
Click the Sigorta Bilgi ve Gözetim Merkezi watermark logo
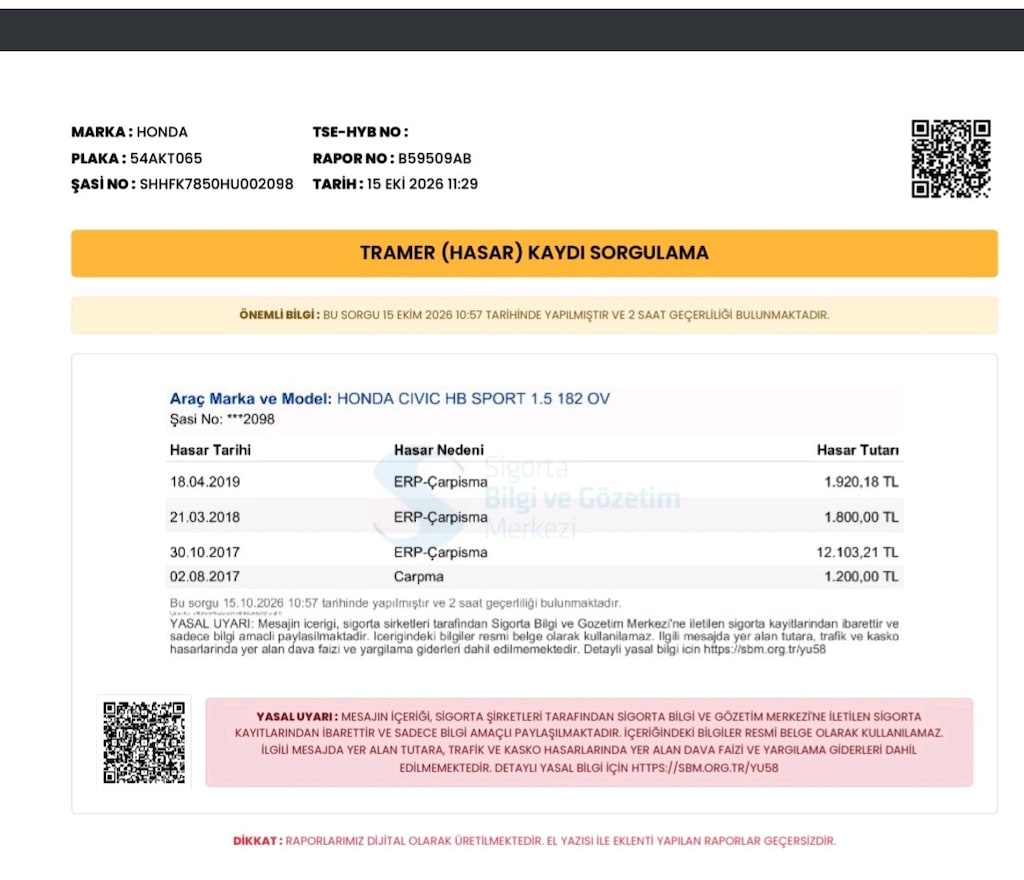(x=526, y=499)
